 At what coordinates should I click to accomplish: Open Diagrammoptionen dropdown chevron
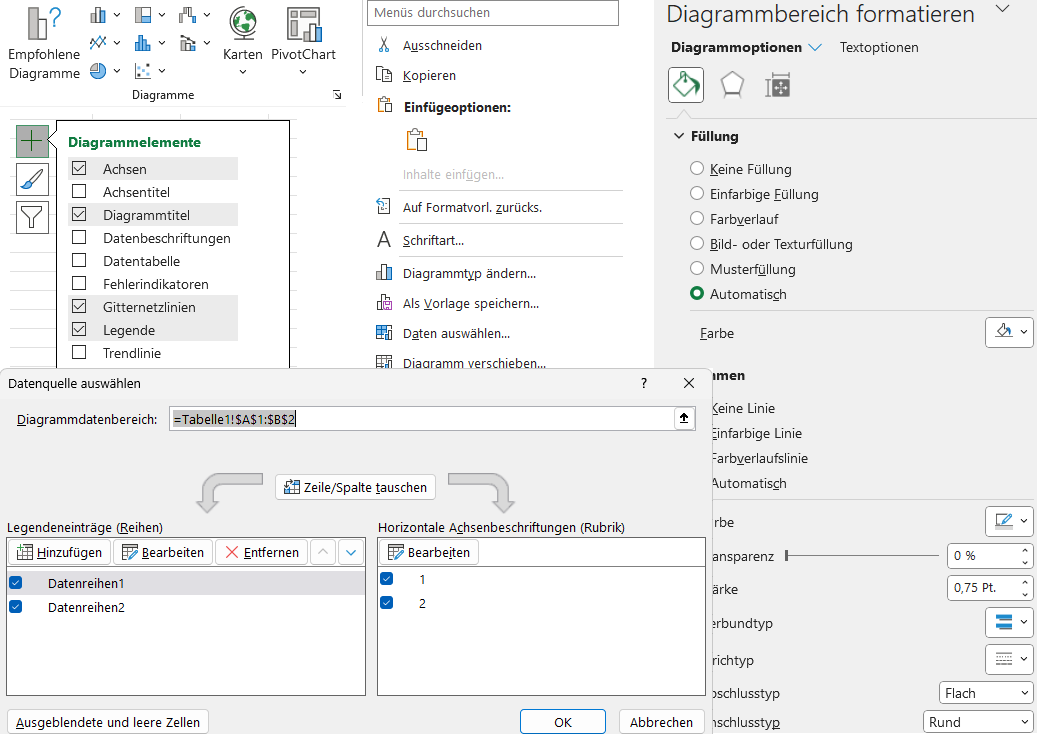(815, 47)
